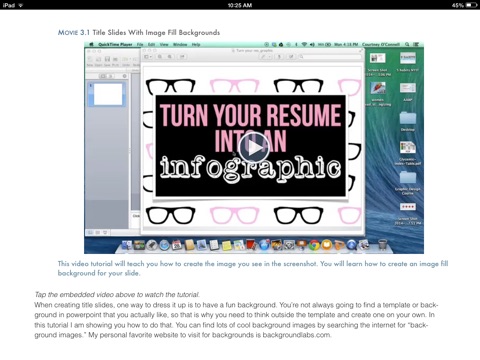Select slide 1 thumbnail in the sidebar
The height and width of the screenshot is (360, 480).
(x=108, y=94)
